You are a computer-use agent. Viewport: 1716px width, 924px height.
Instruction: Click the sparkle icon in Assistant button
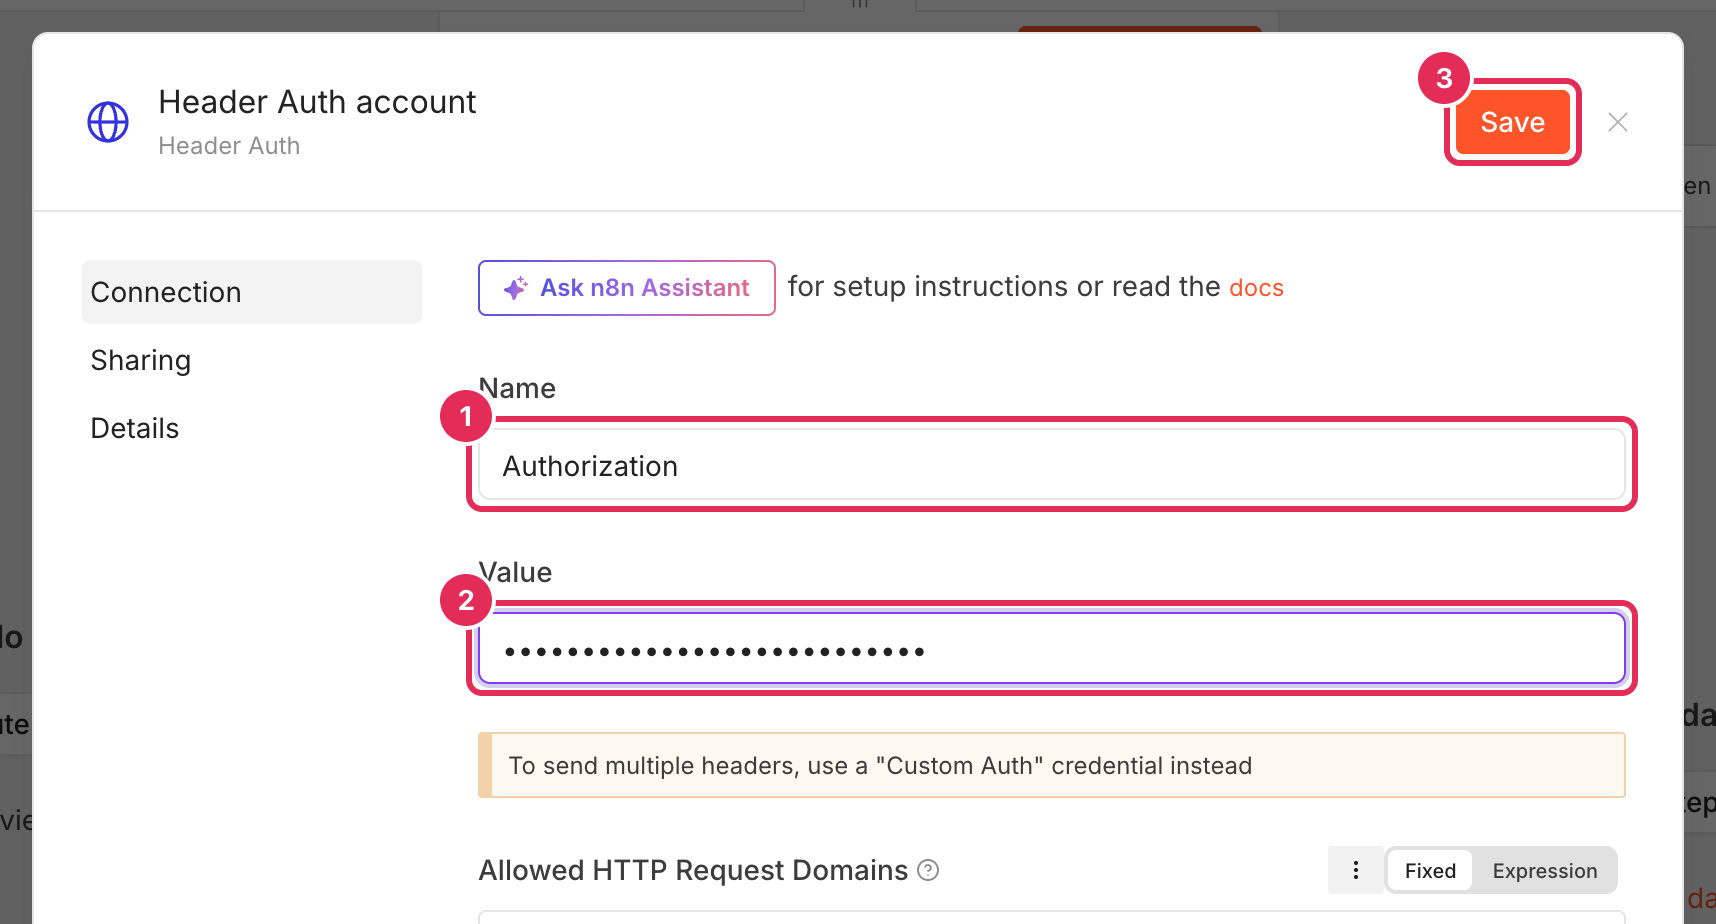click(x=515, y=288)
